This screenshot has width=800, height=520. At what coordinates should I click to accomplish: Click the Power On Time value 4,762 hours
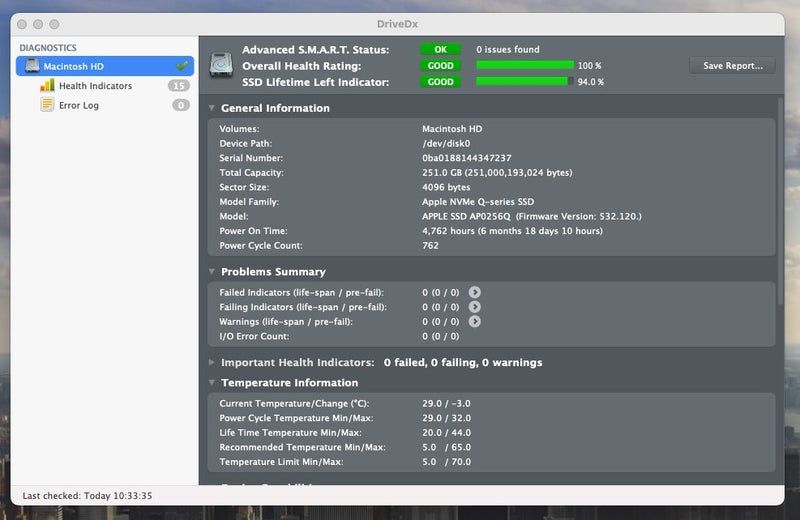point(512,231)
